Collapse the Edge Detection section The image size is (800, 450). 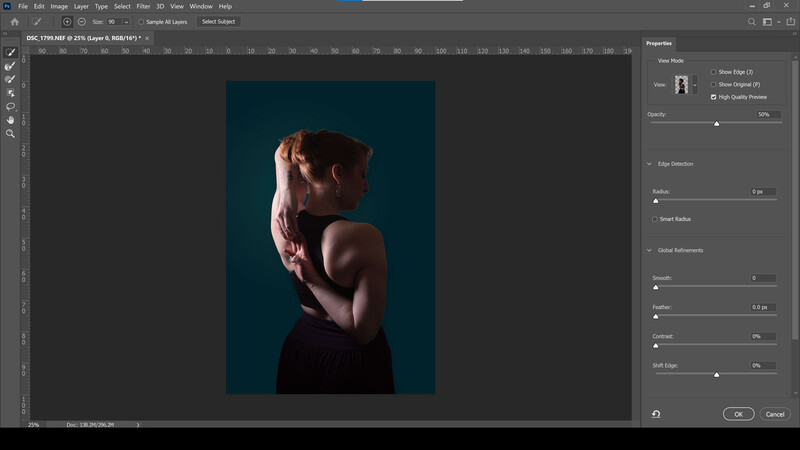[649, 164]
